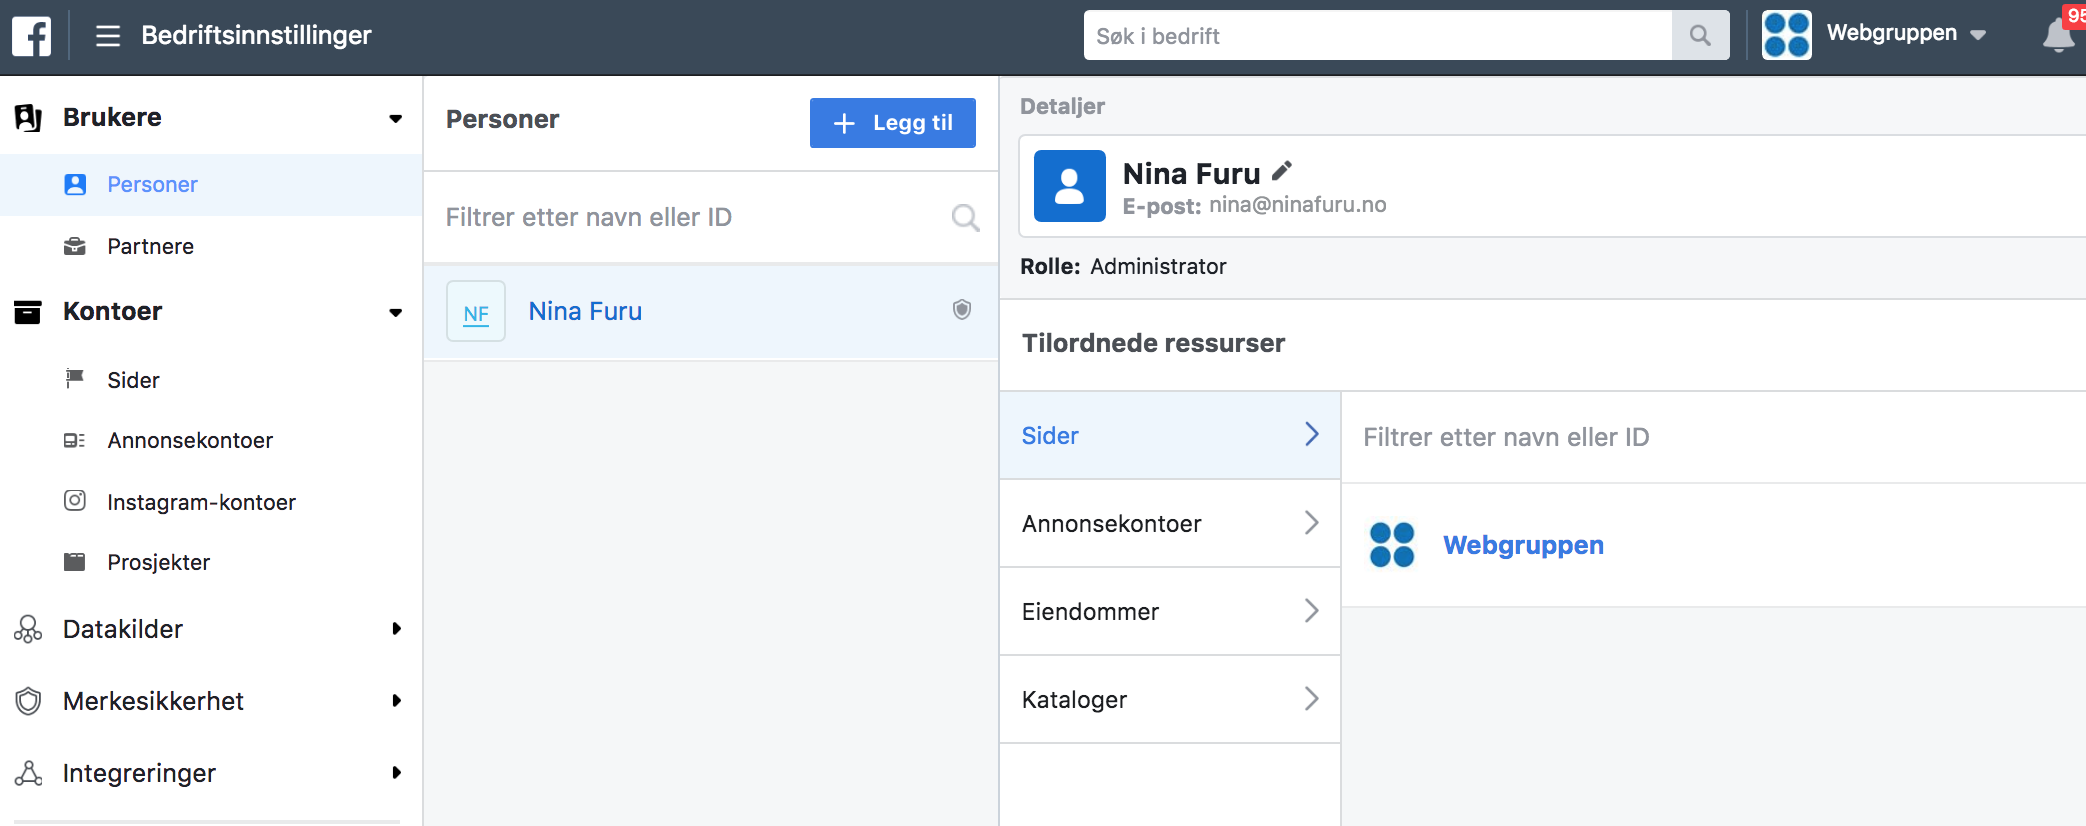Collapse the Brukere section arrow
The image size is (2086, 826).
(x=396, y=119)
